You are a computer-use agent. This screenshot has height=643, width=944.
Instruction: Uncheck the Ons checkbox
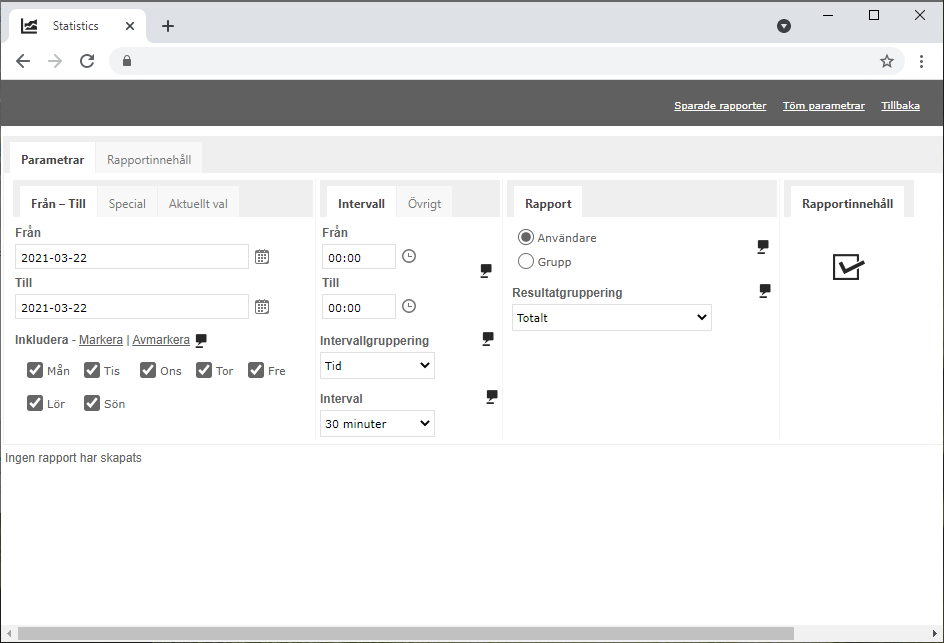pos(148,370)
